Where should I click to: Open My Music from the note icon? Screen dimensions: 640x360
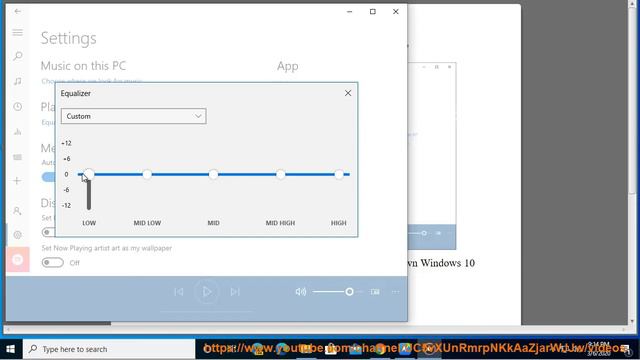18,81
